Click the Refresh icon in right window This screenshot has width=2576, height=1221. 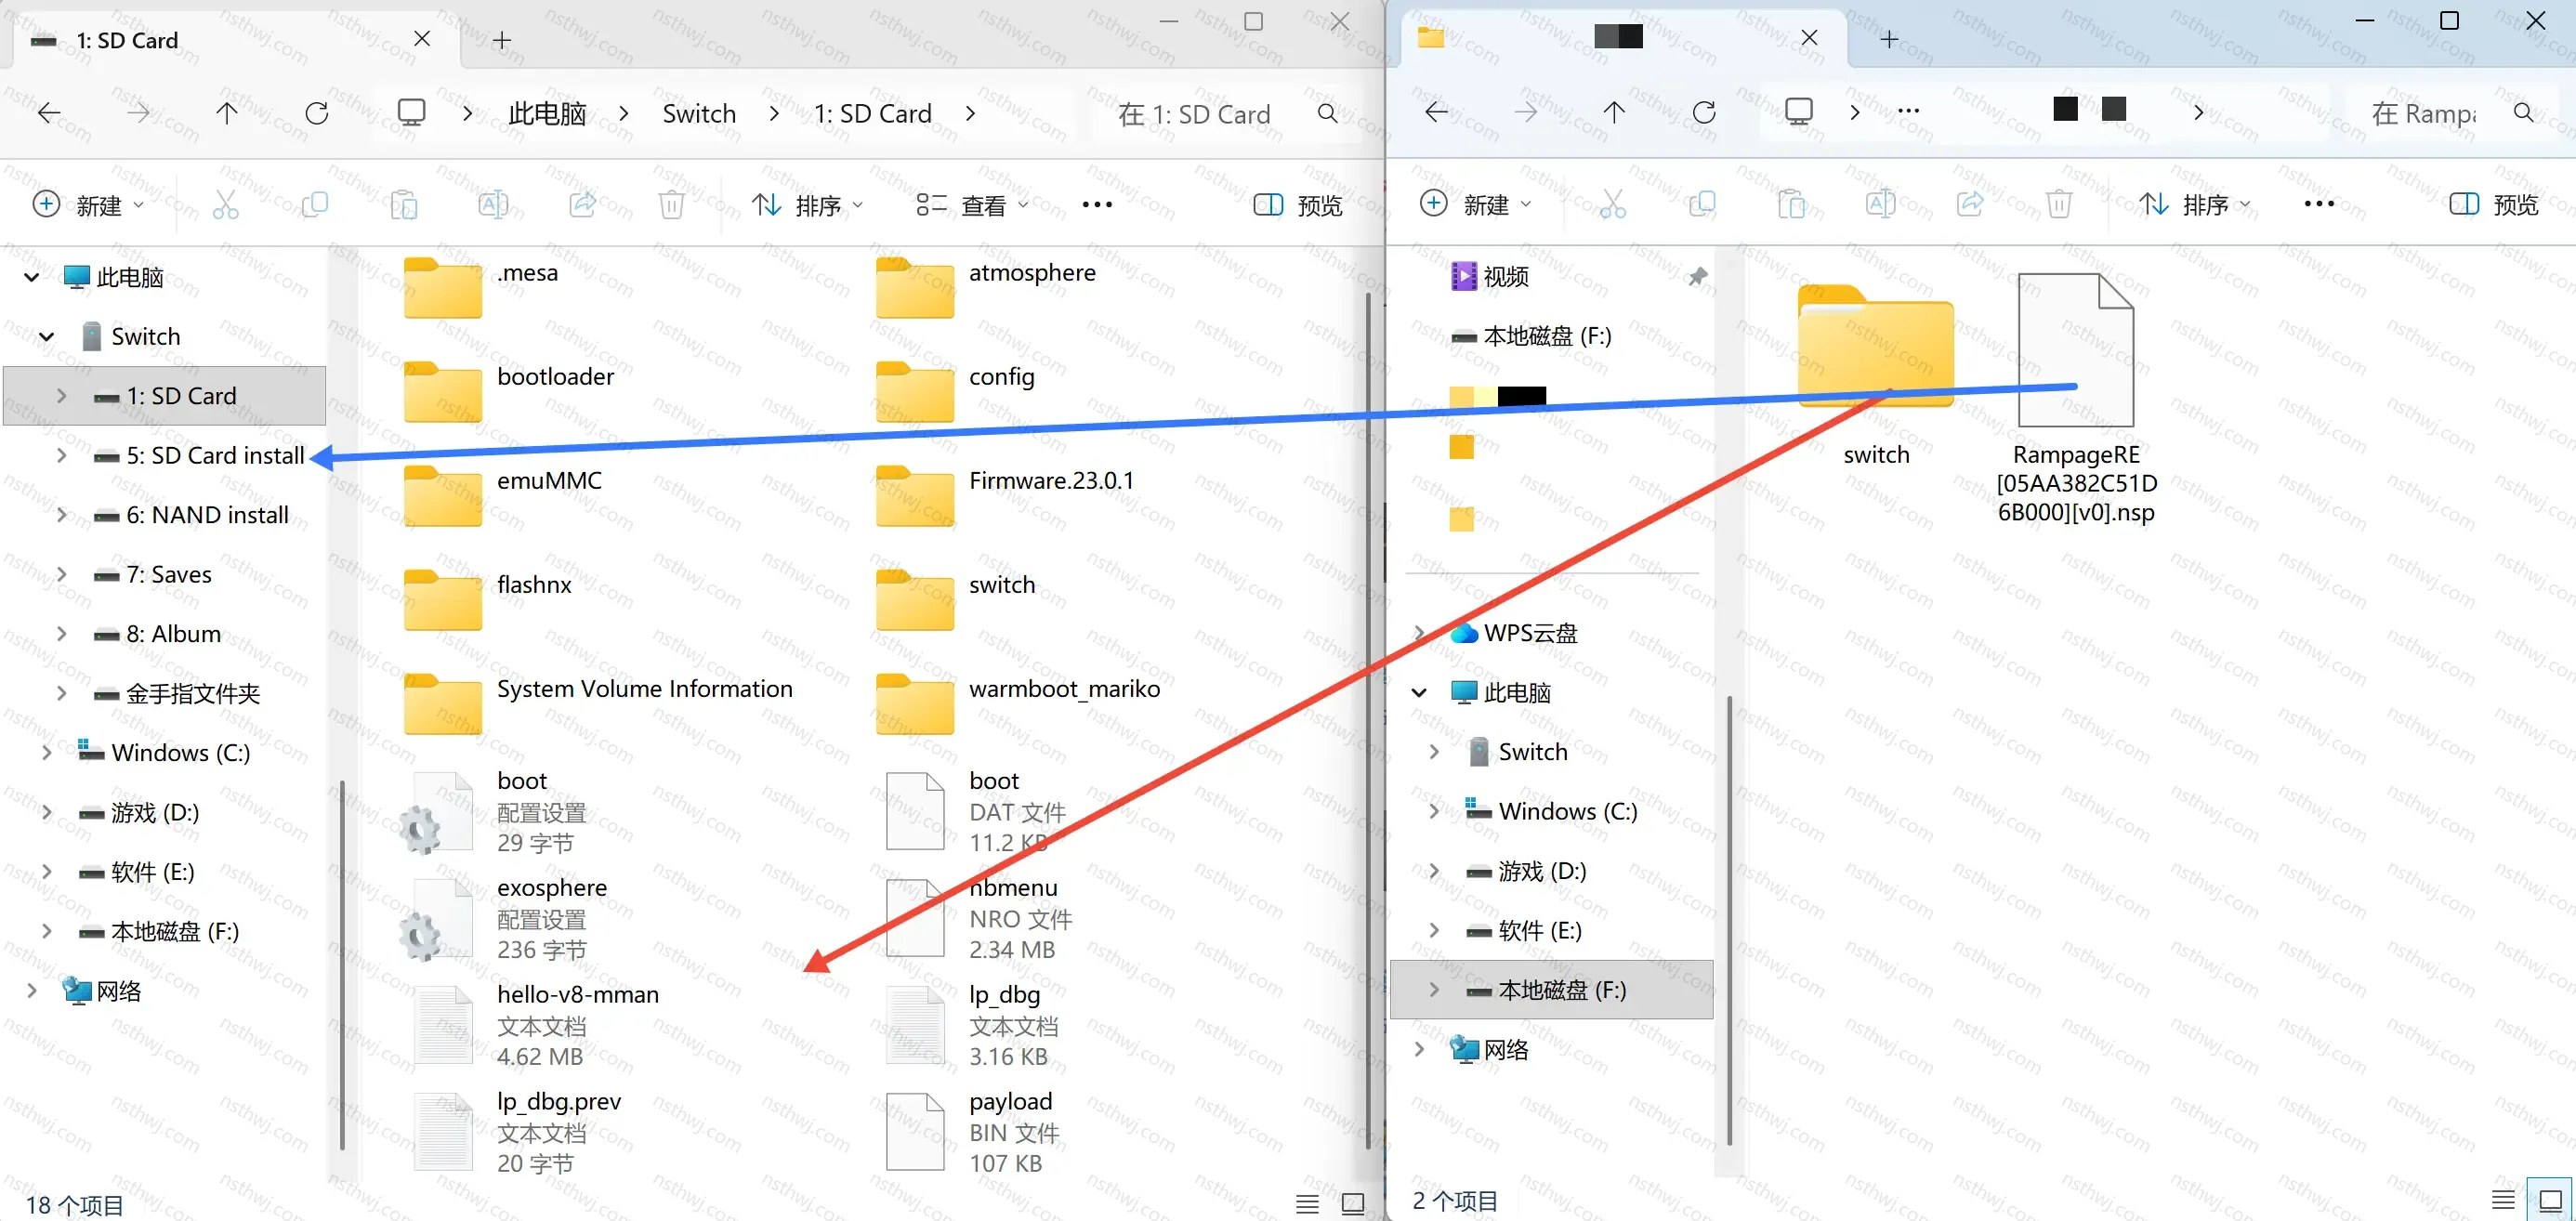[x=1704, y=112]
